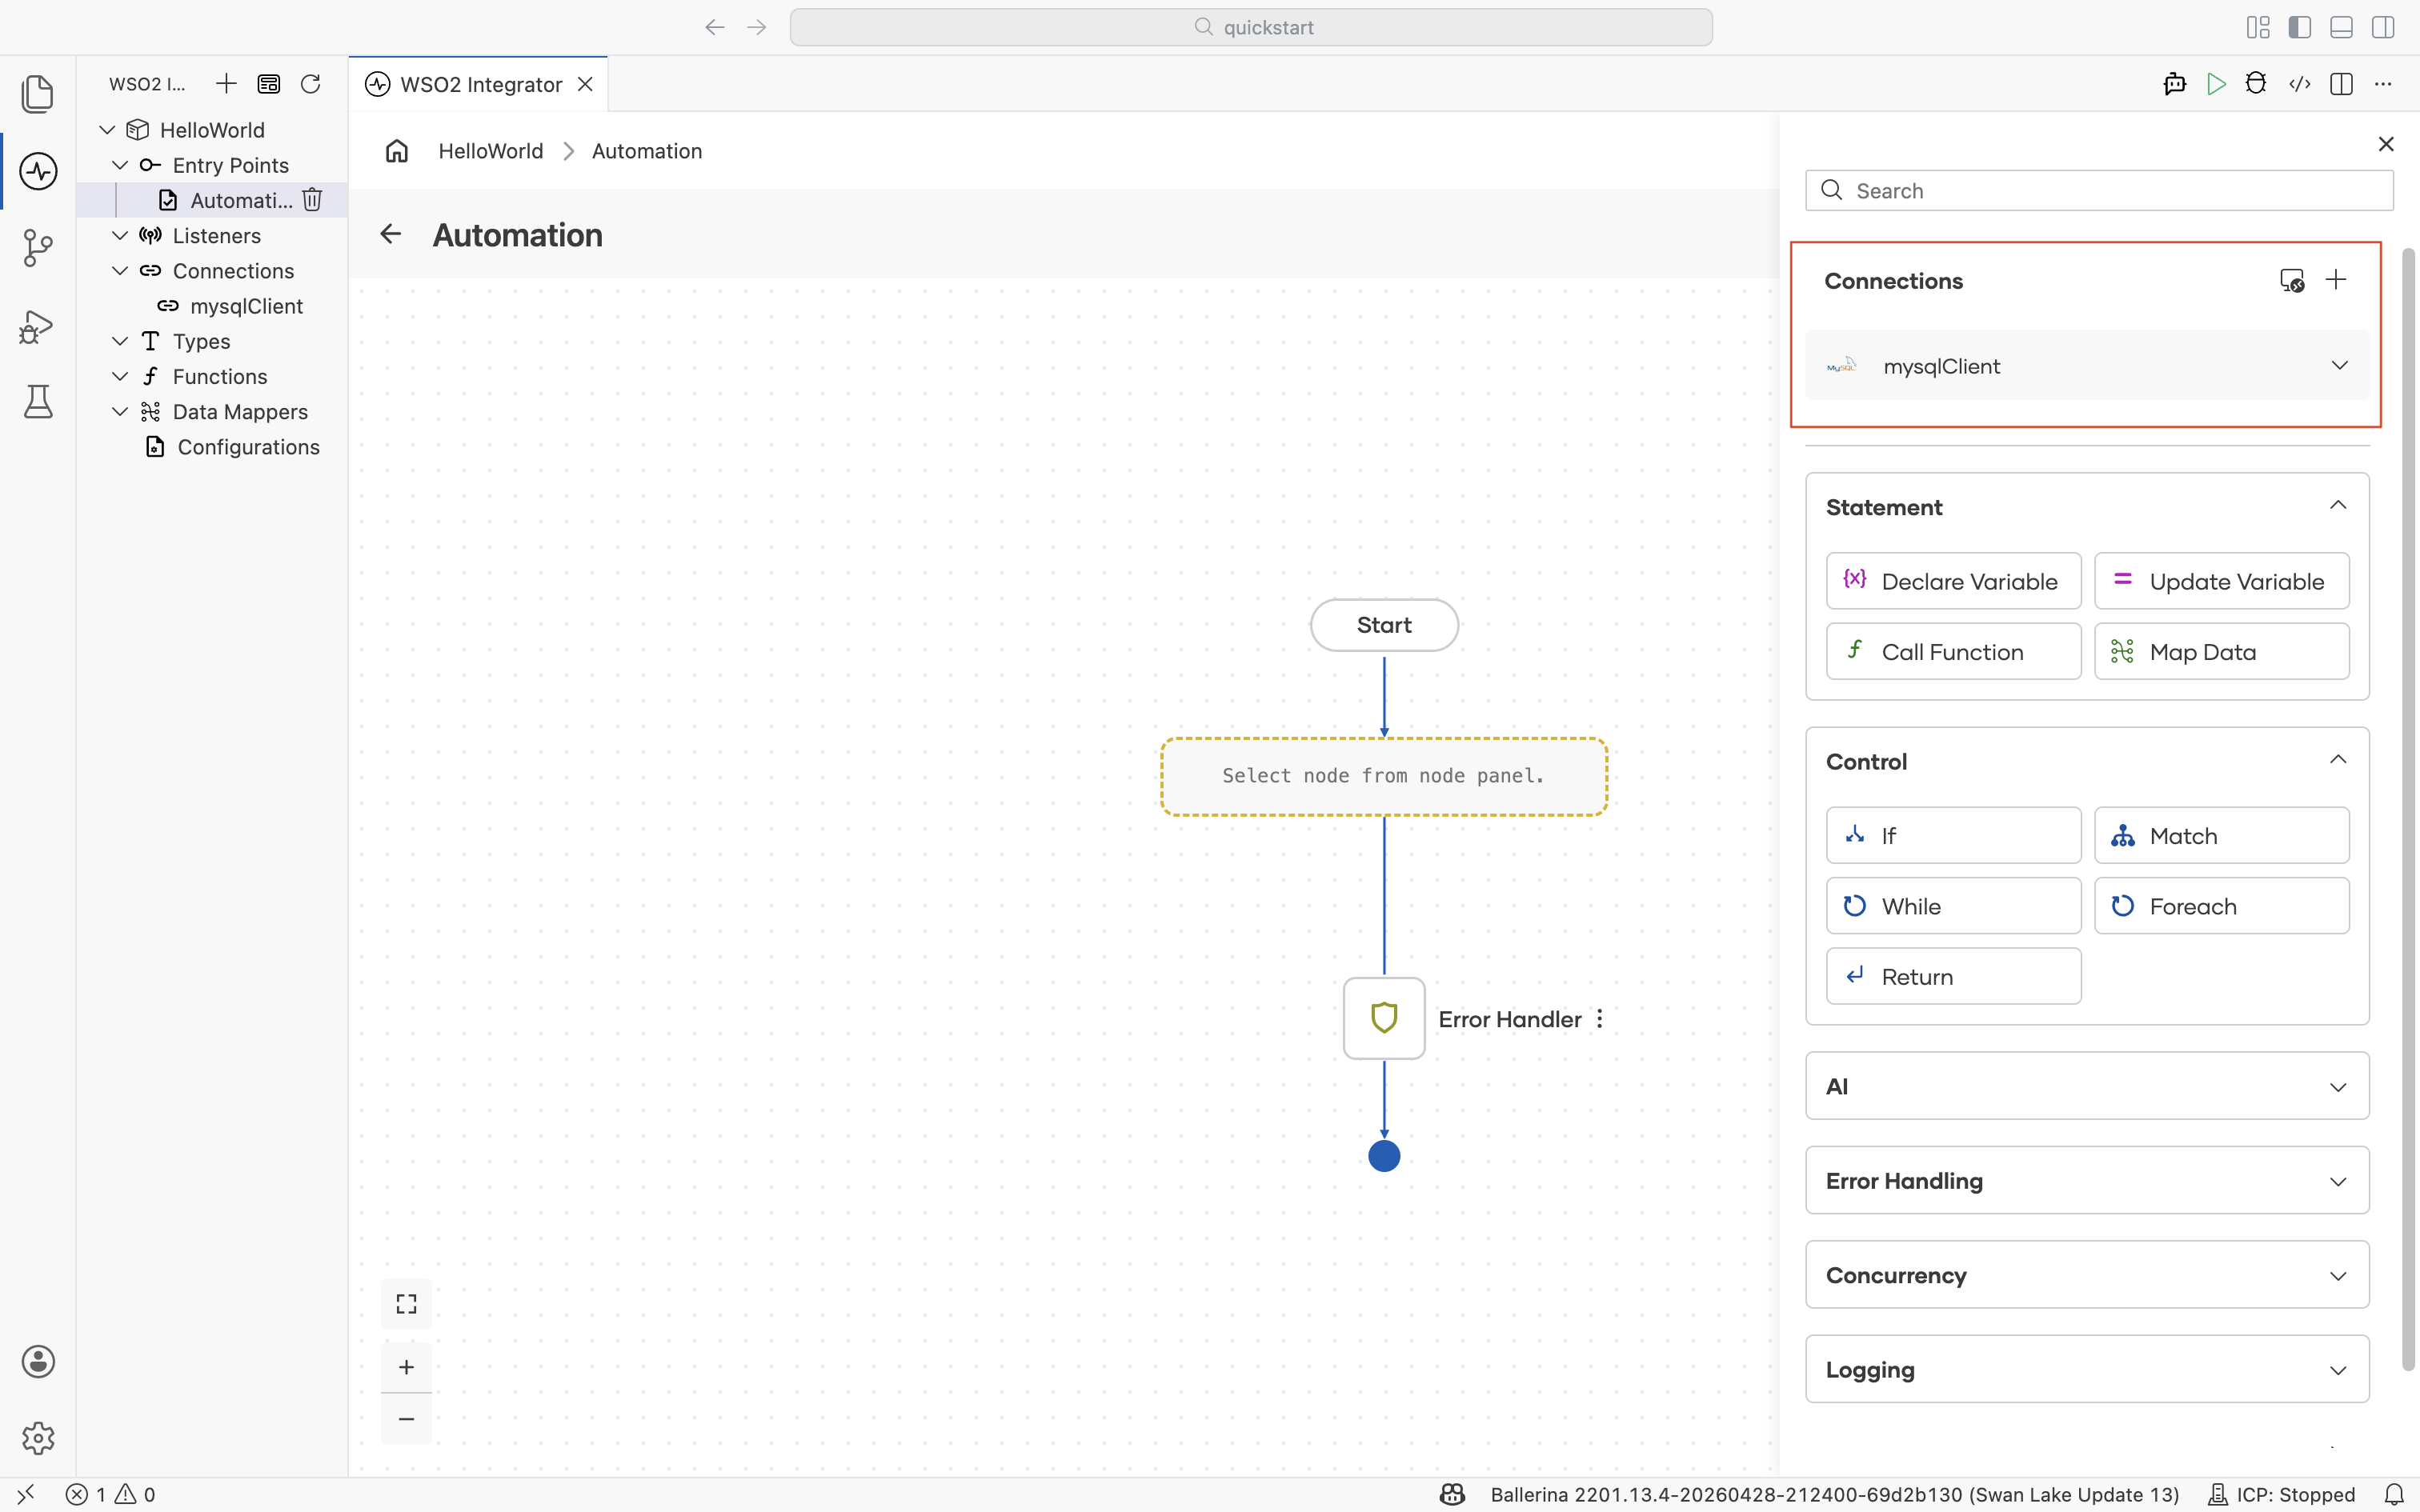2420x1512 pixels.
Task: Click the node panel Search field
Action: coord(2099,191)
